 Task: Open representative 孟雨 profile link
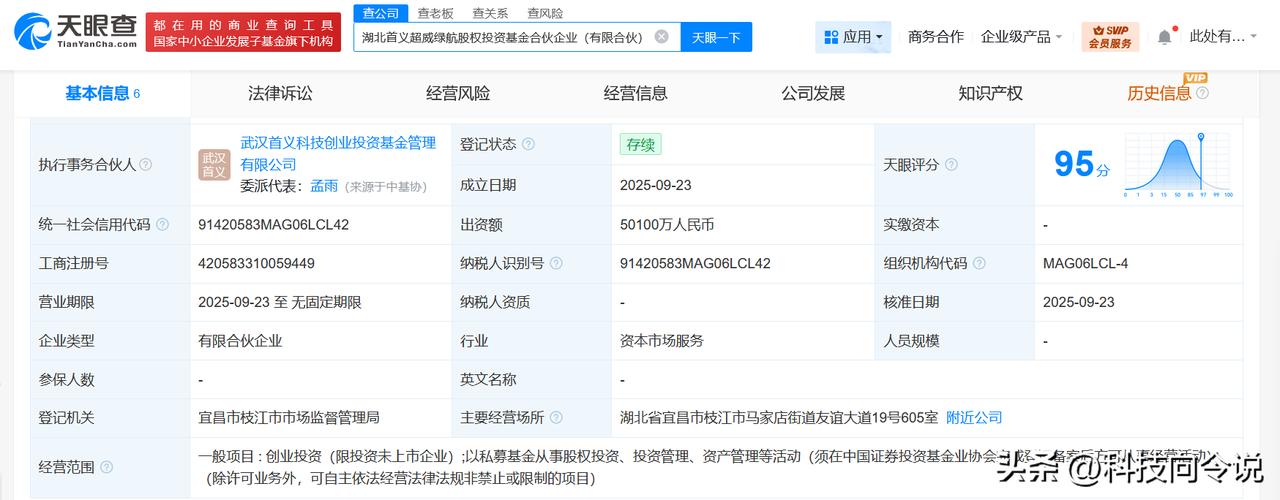(324, 186)
